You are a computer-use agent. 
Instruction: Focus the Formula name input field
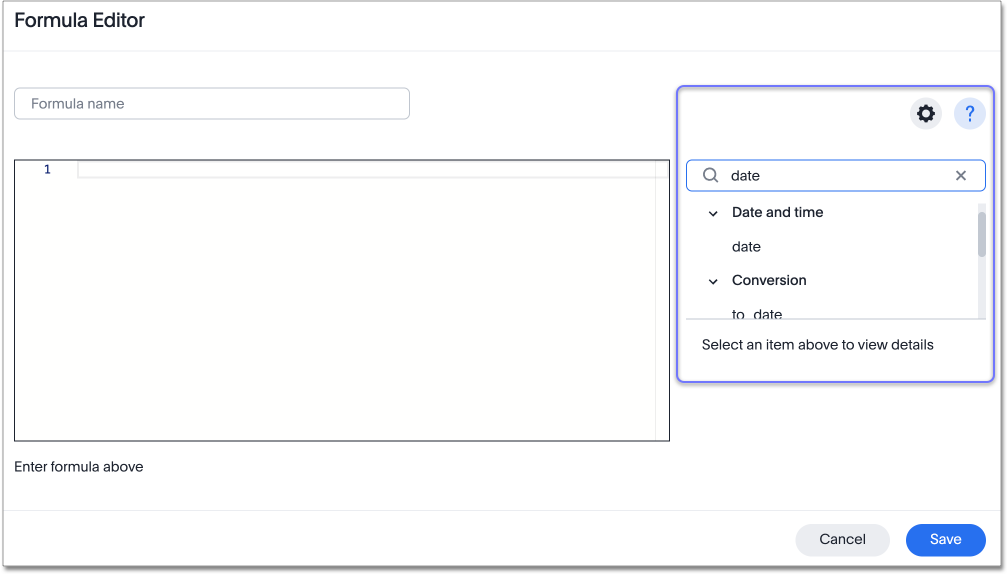[212, 104]
